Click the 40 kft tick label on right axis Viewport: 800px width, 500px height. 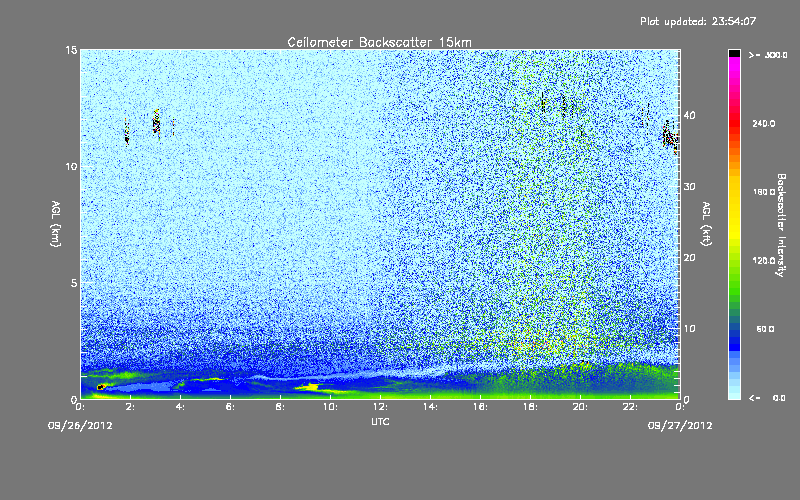pos(689,115)
